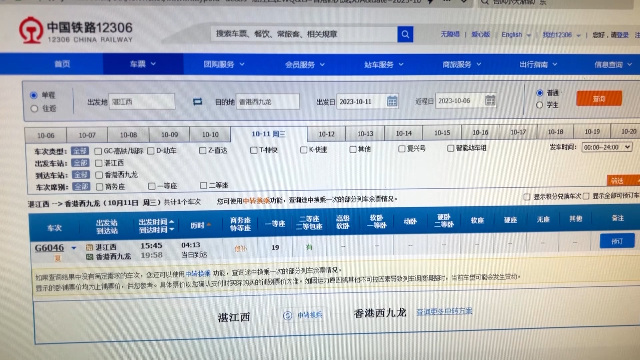Swap departure and destination stations icon
Image resolution: width=640 pixels, height=360 pixels.
coord(198,101)
